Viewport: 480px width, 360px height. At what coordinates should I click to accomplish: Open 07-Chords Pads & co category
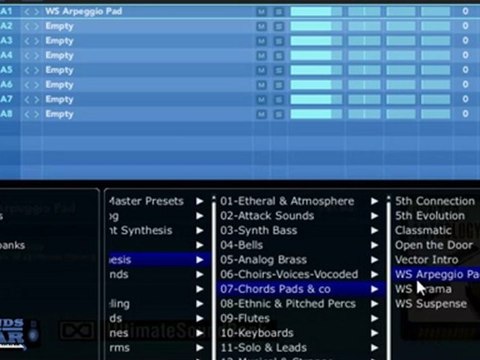[299, 289]
